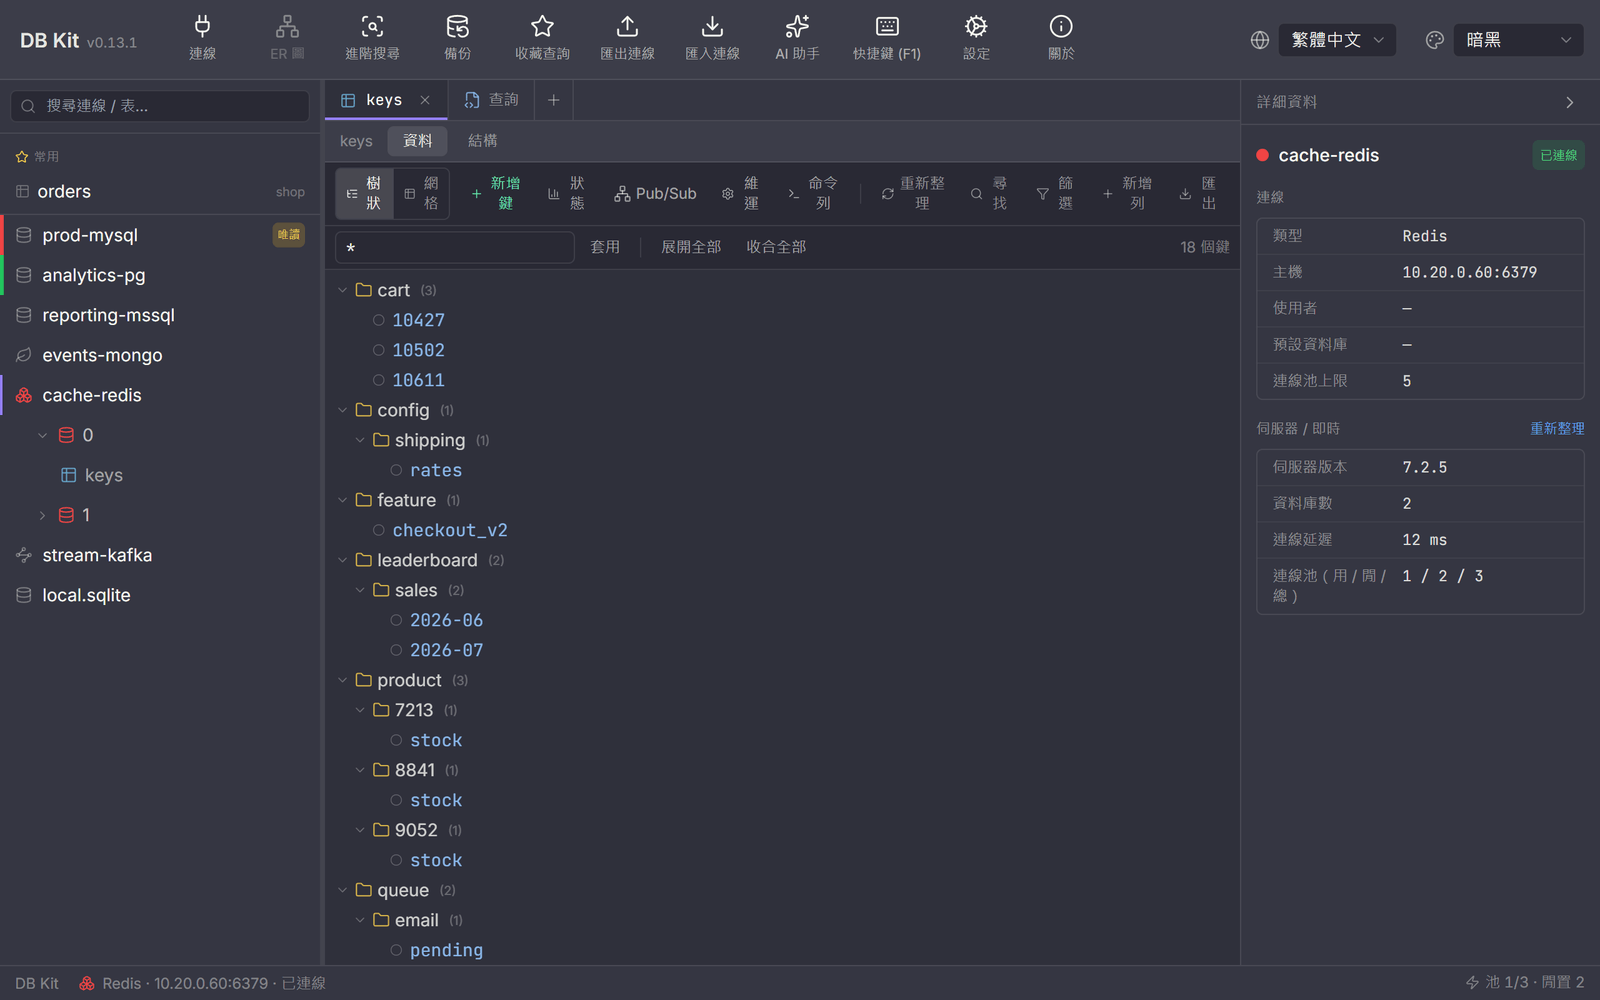
Task: Open 收藏查詢 saved queries
Action: (542, 39)
